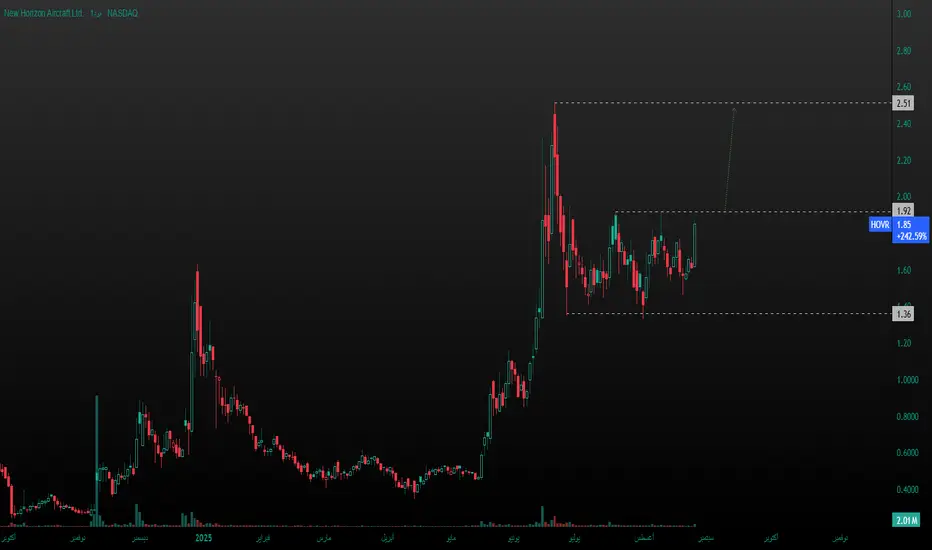Click the 1.92 level price label

(903, 210)
